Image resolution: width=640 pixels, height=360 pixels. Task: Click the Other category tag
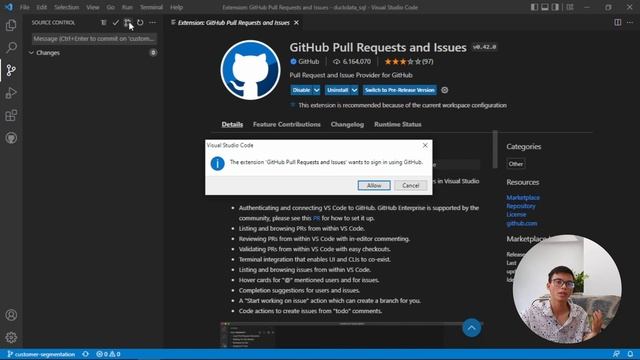[516, 164]
